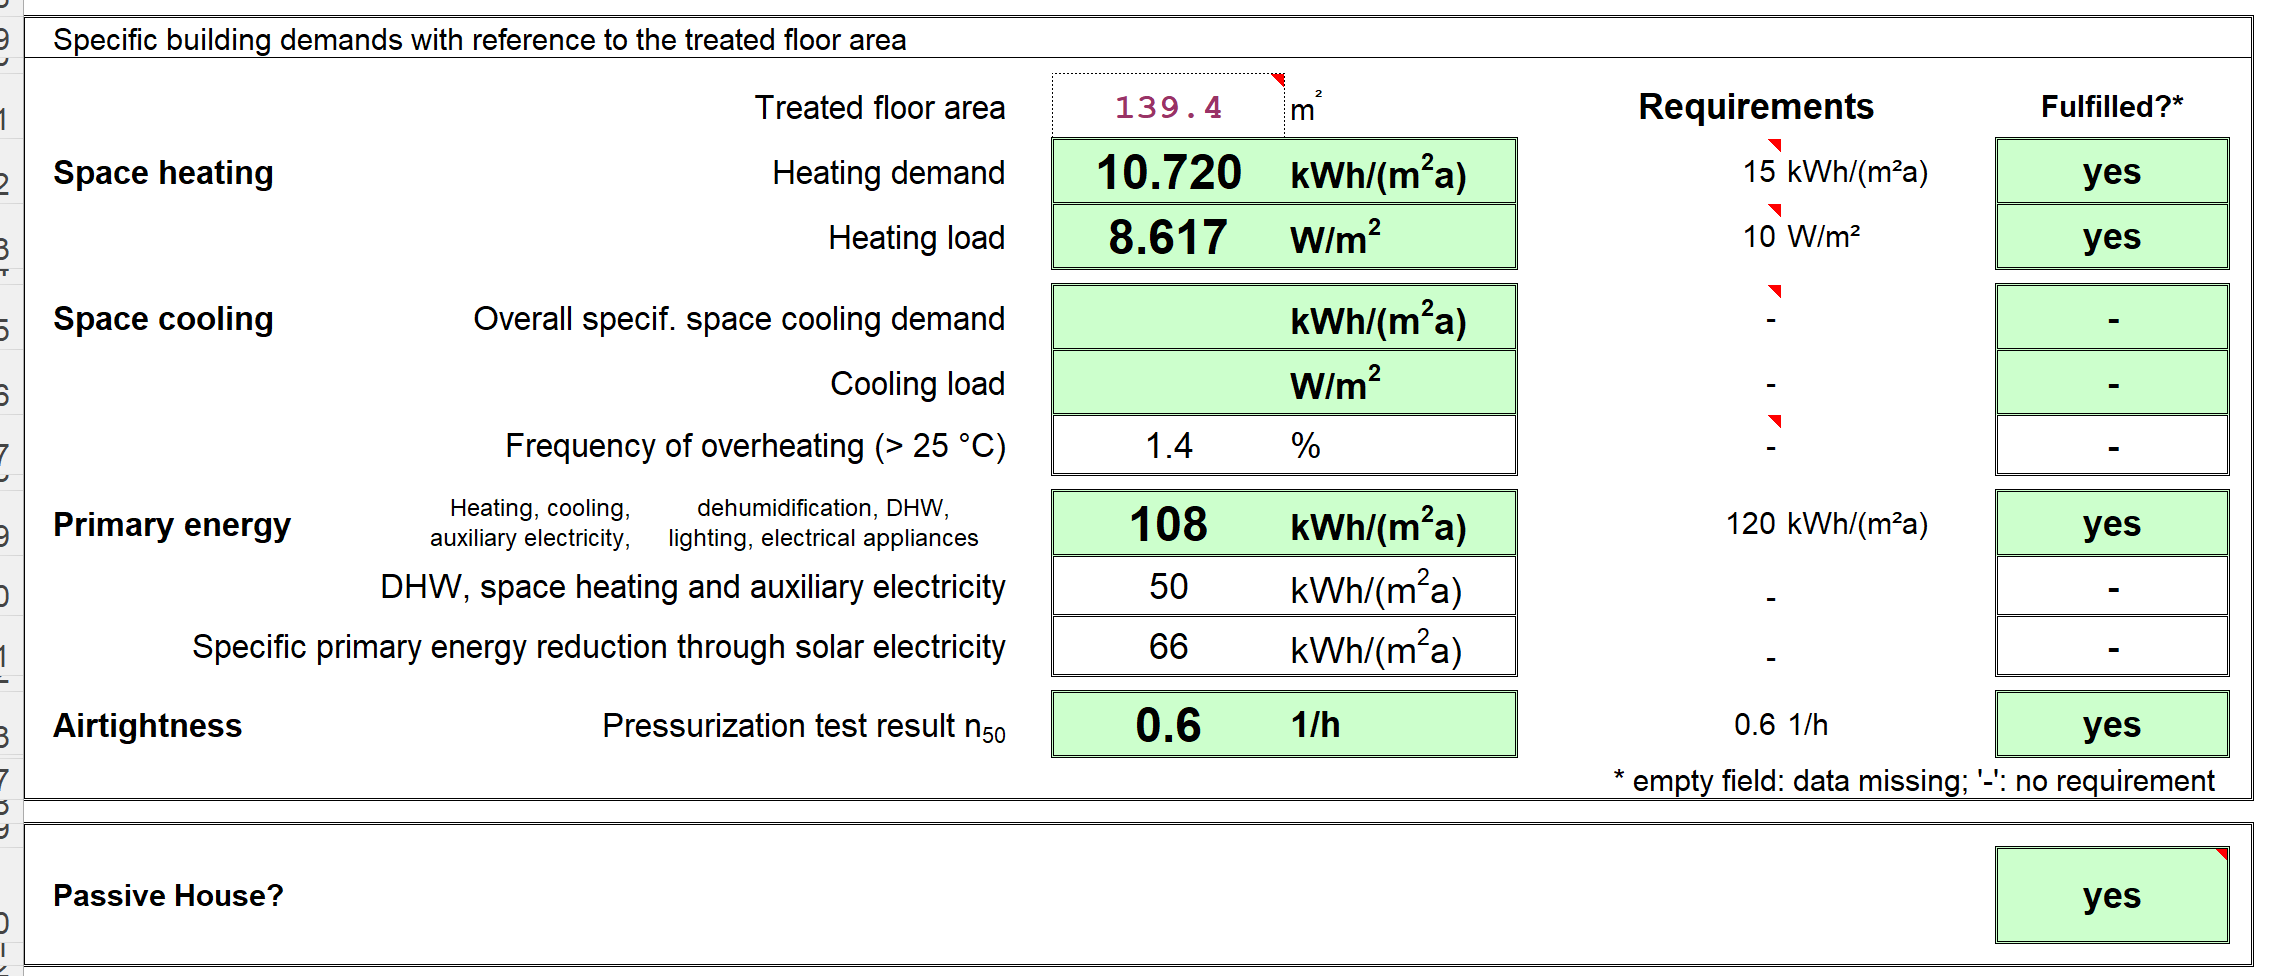2280x976 pixels.
Task: Click the Pressurization test result 0.6 cell
Action: (x=1284, y=724)
